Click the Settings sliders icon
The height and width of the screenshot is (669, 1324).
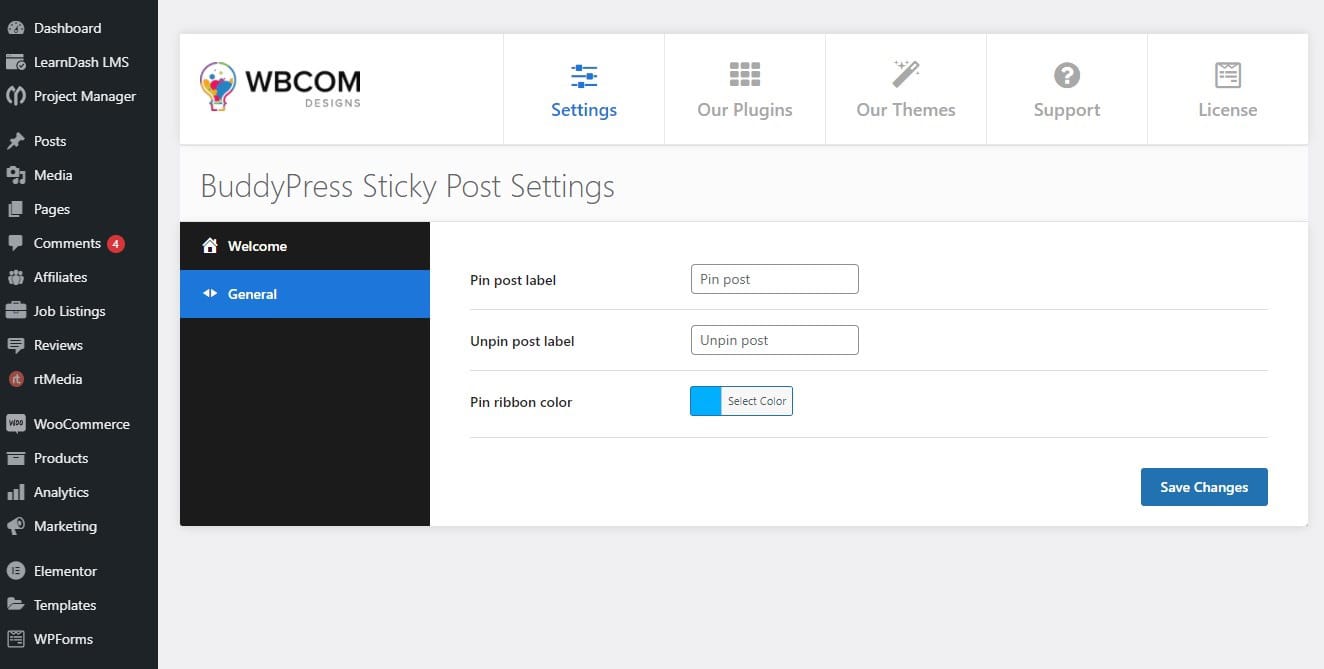584,76
